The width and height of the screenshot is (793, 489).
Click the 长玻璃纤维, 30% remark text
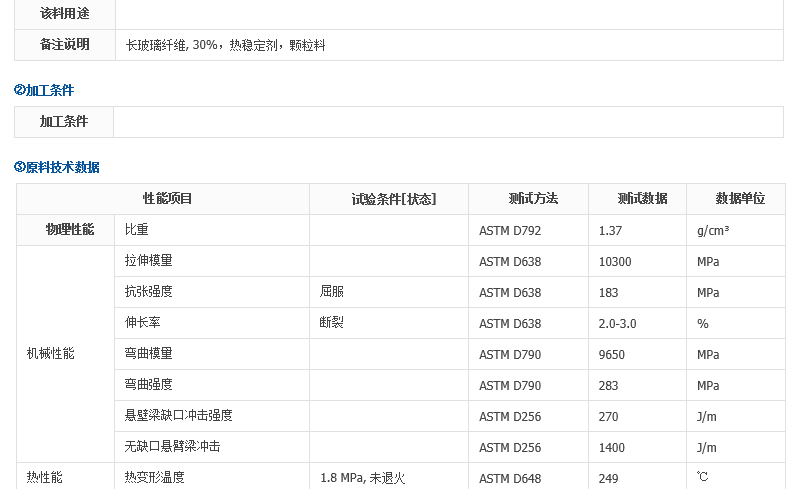pyautogui.click(x=171, y=46)
